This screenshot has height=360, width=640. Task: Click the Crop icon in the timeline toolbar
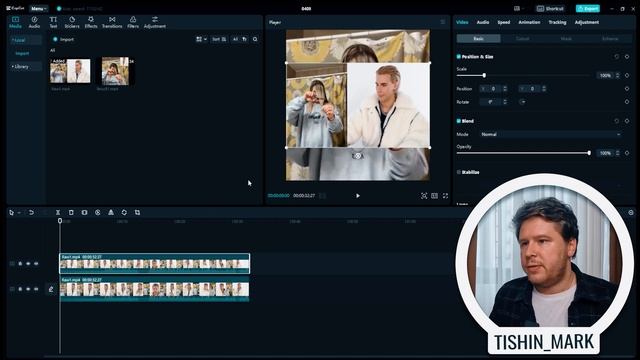pyautogui.click(x=137, y=212)
